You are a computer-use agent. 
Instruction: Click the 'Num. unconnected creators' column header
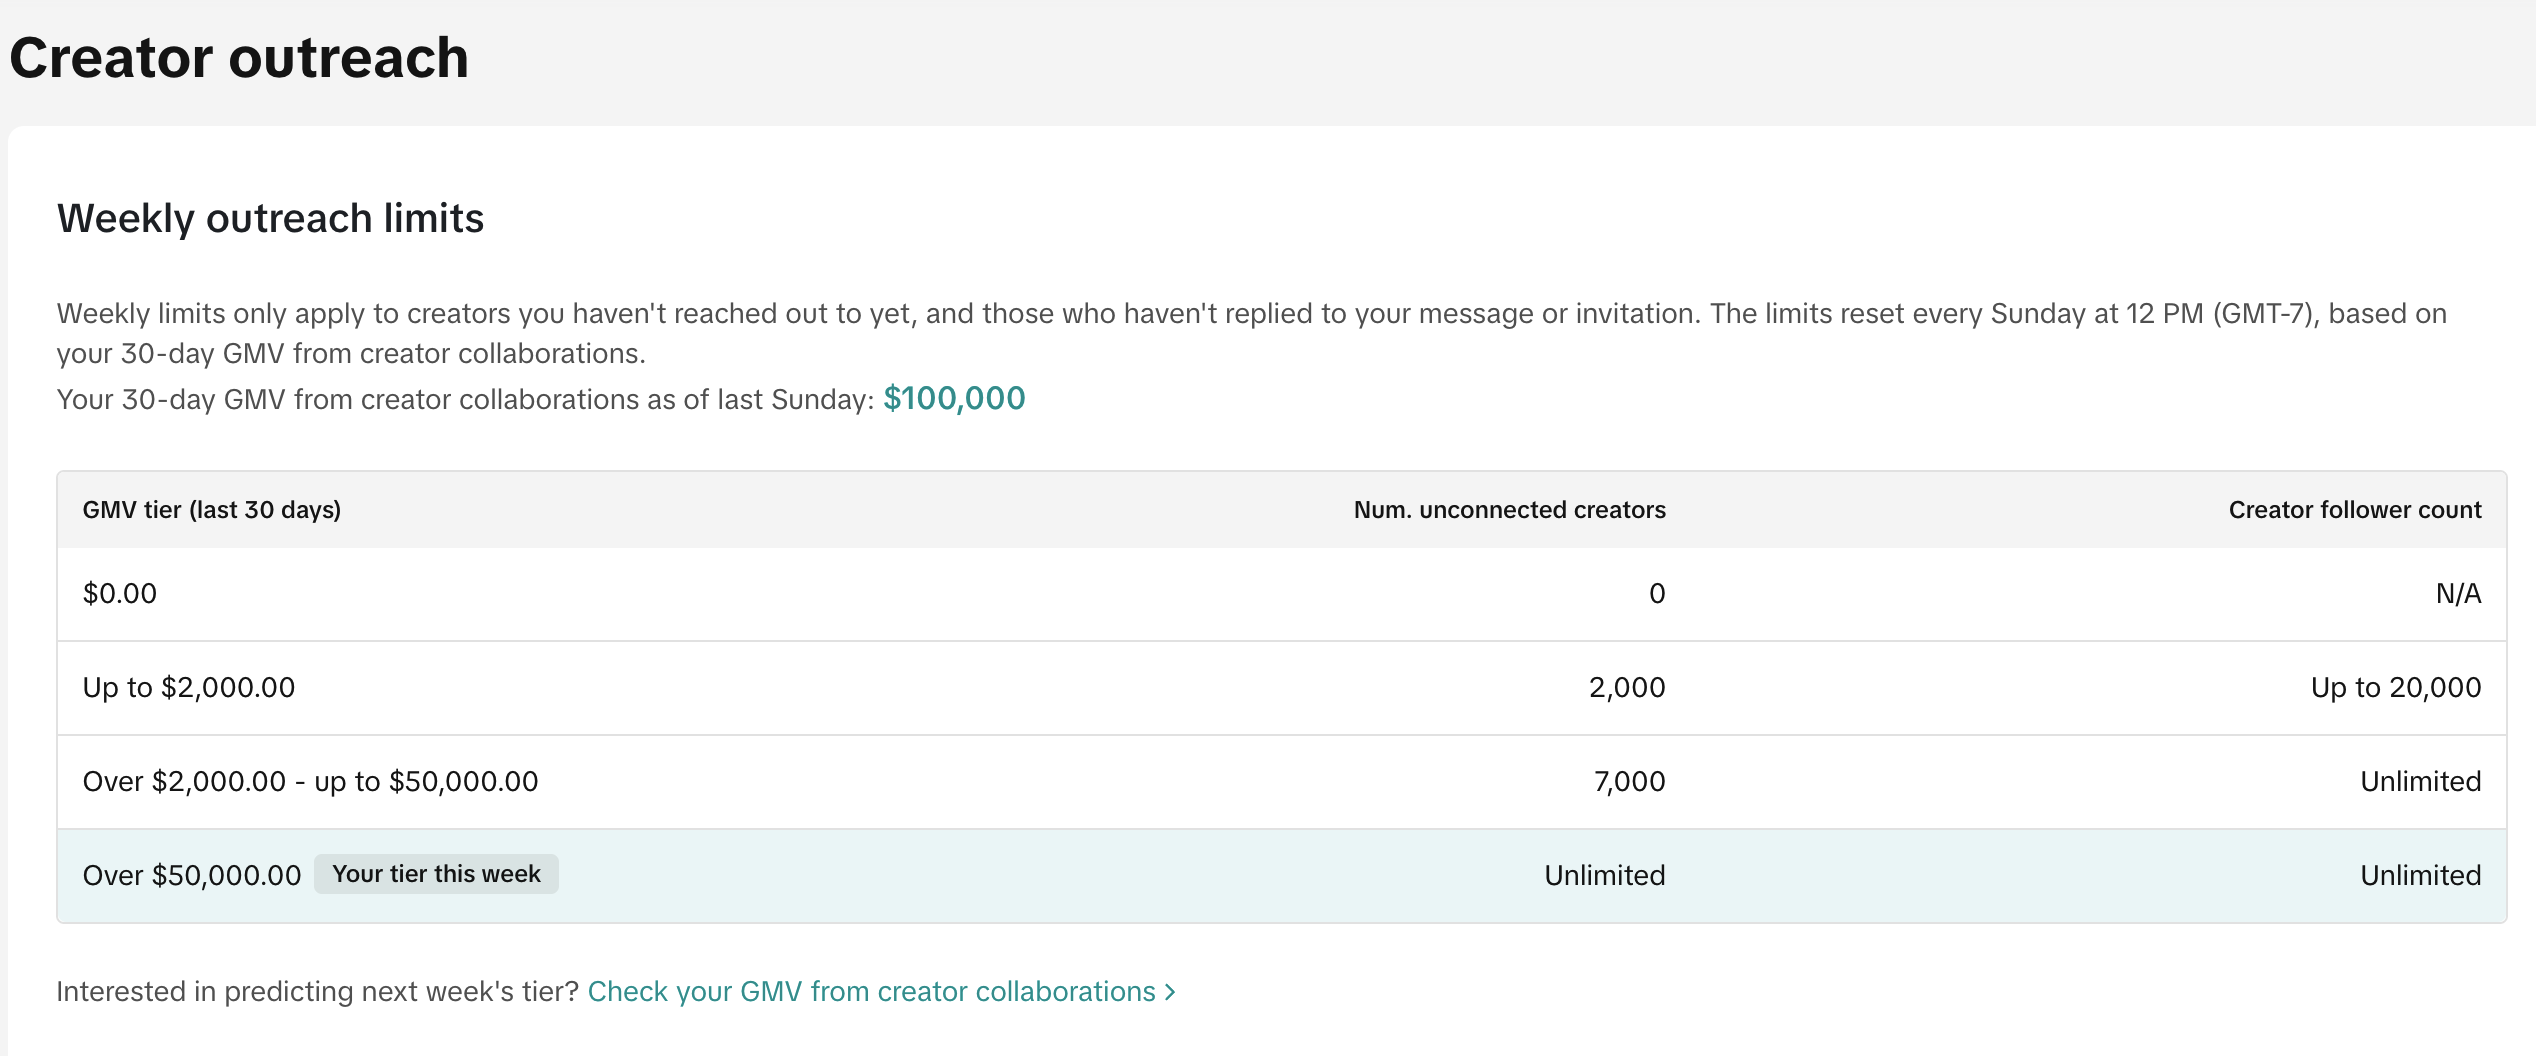click(x=1509, y=510)
